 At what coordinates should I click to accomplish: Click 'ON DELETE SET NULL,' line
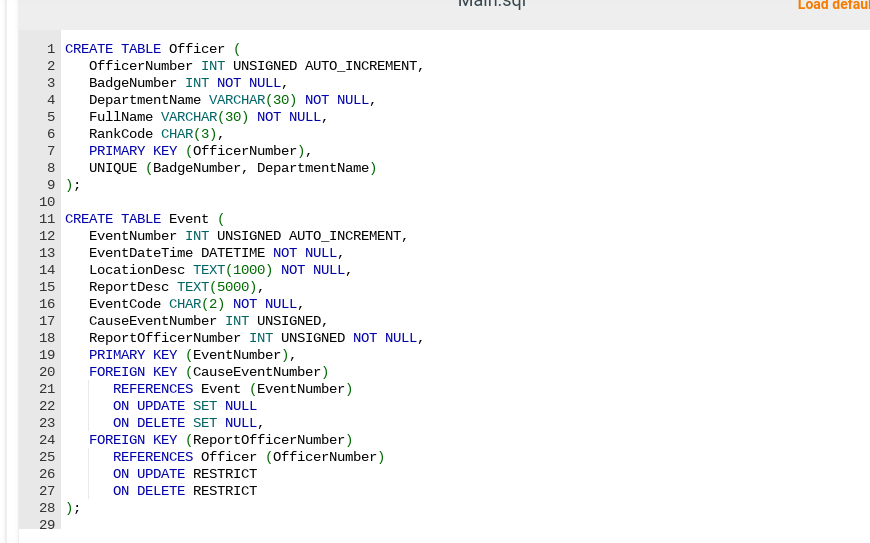coord(188,423)
